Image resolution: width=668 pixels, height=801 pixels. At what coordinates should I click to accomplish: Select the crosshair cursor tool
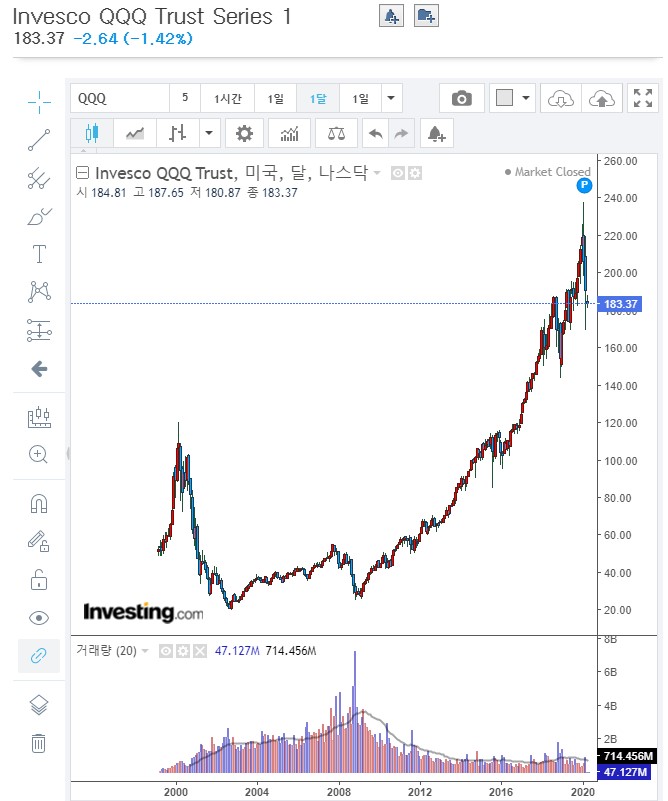39,102
